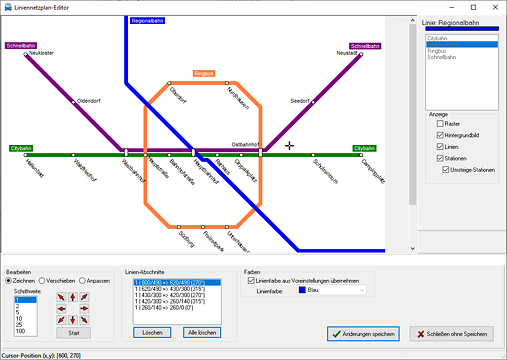Click the Start button

[x=73, y=333]
